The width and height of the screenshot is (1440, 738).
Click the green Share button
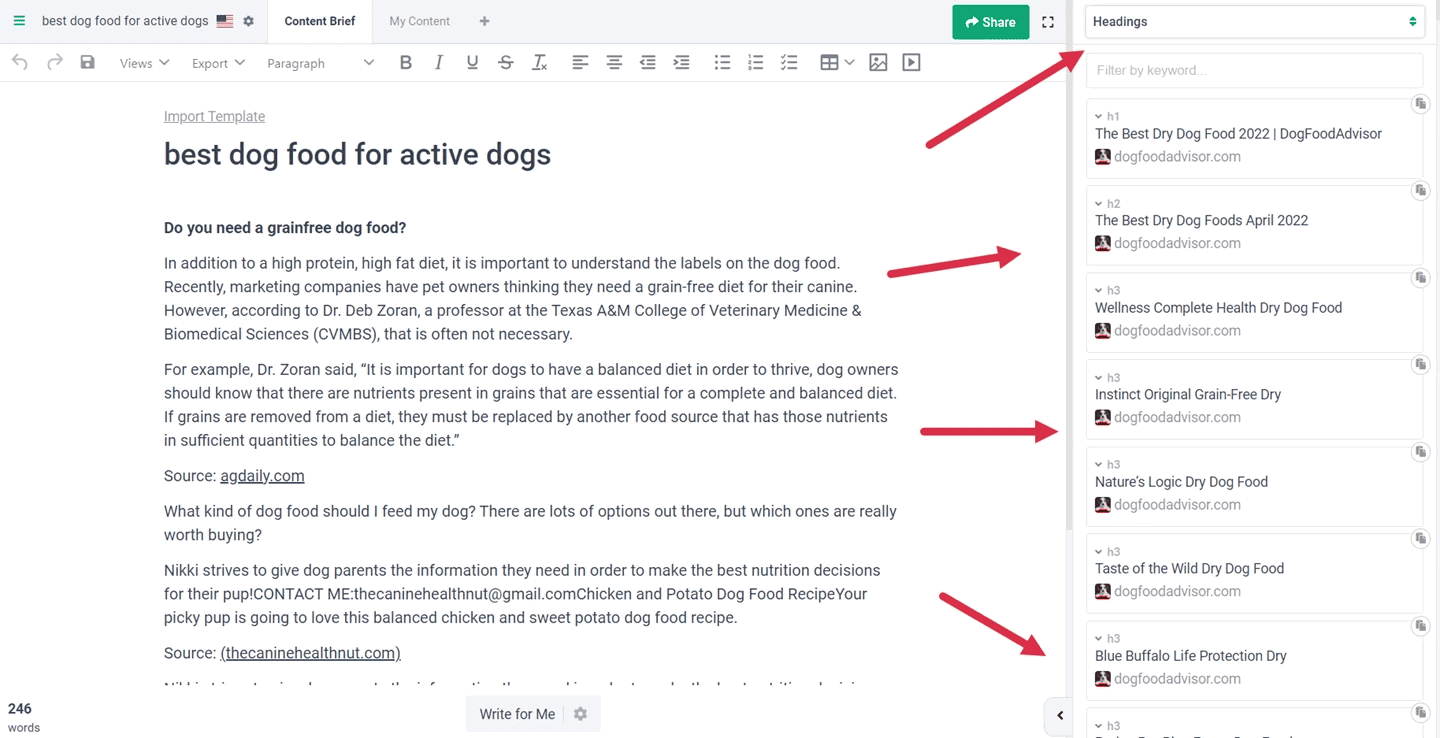coord(990,22)
